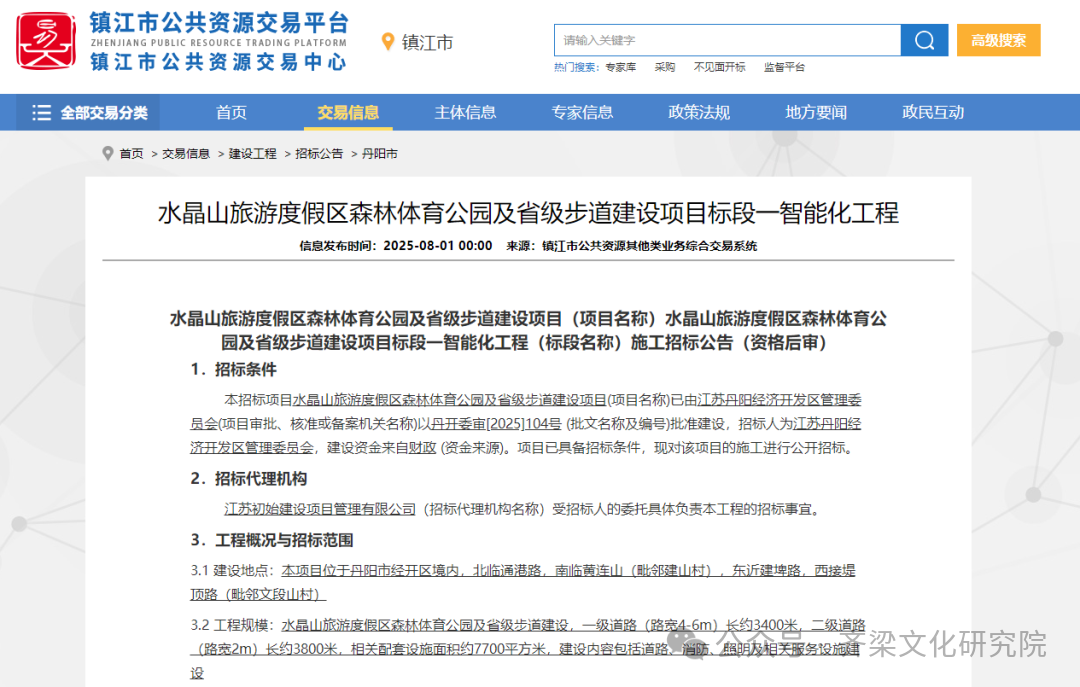Open the 主体信息 navigation tab
The width and height of the screenshot is (1080, 687).
pos(465,112)
